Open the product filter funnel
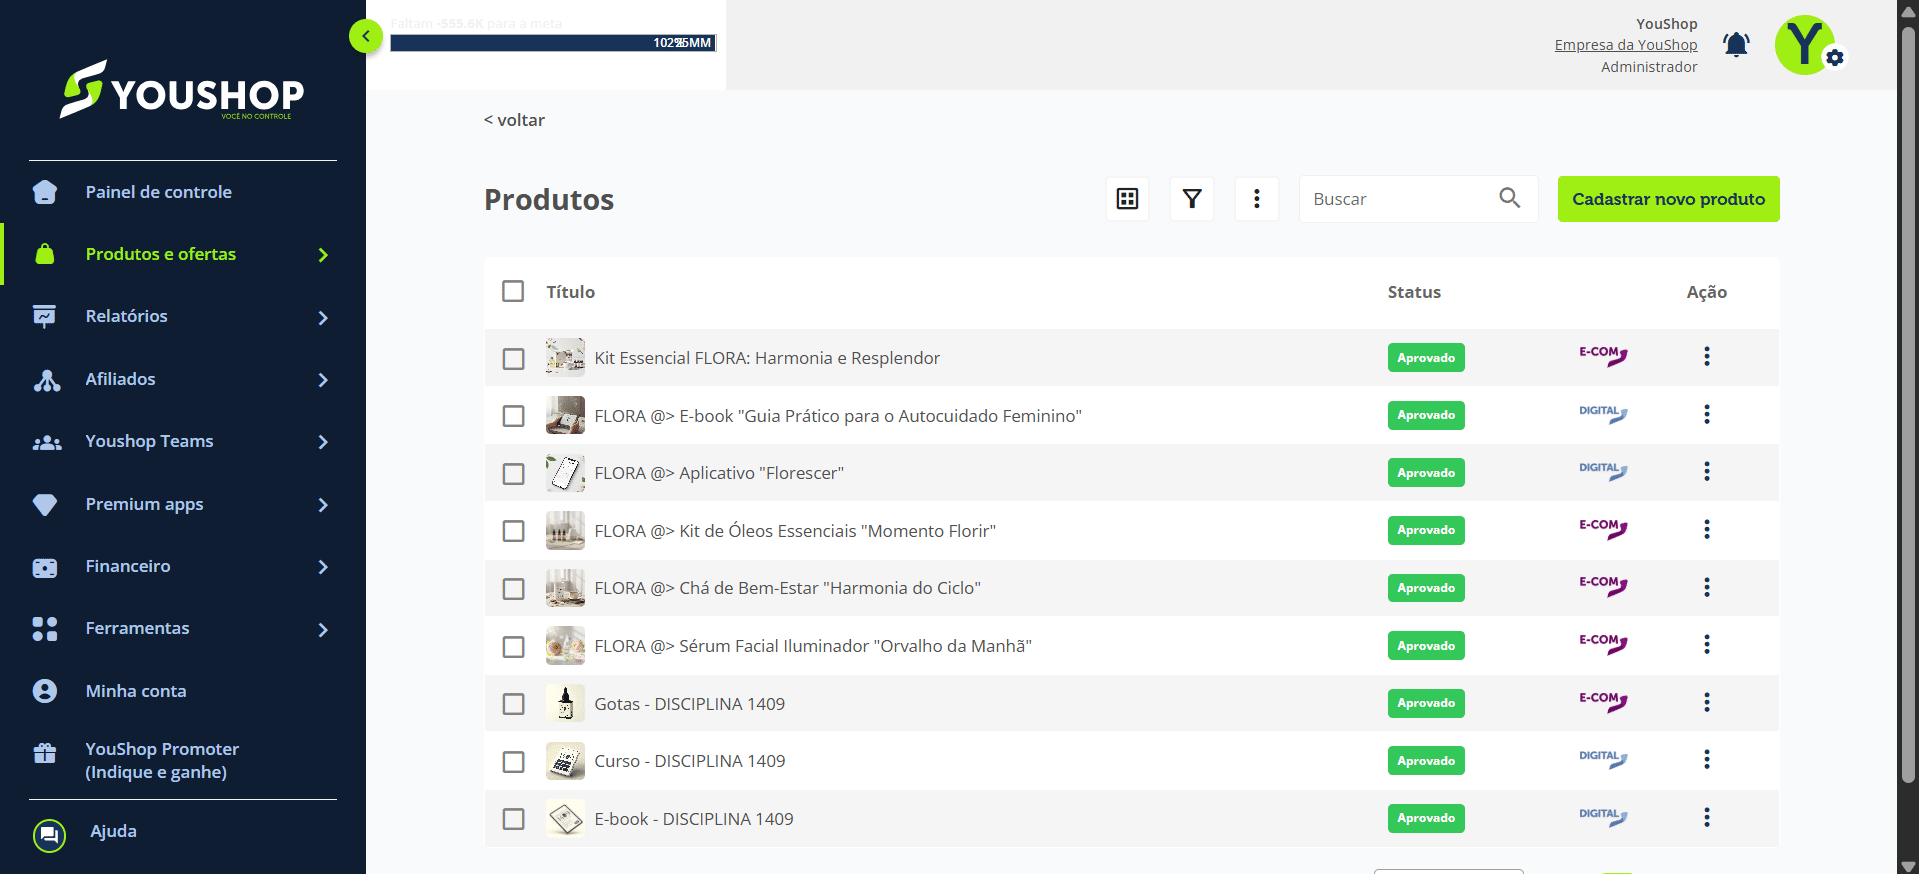The height and width of the screenshot is (874, 1919). coord(1192,199)
